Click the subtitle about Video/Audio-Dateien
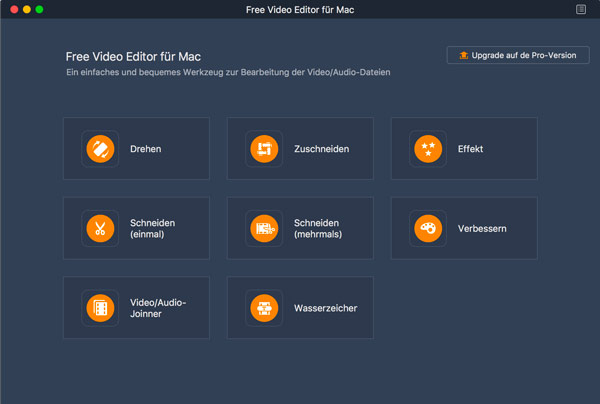This screenshot has height=404, width=600. [x=228, y=72]
